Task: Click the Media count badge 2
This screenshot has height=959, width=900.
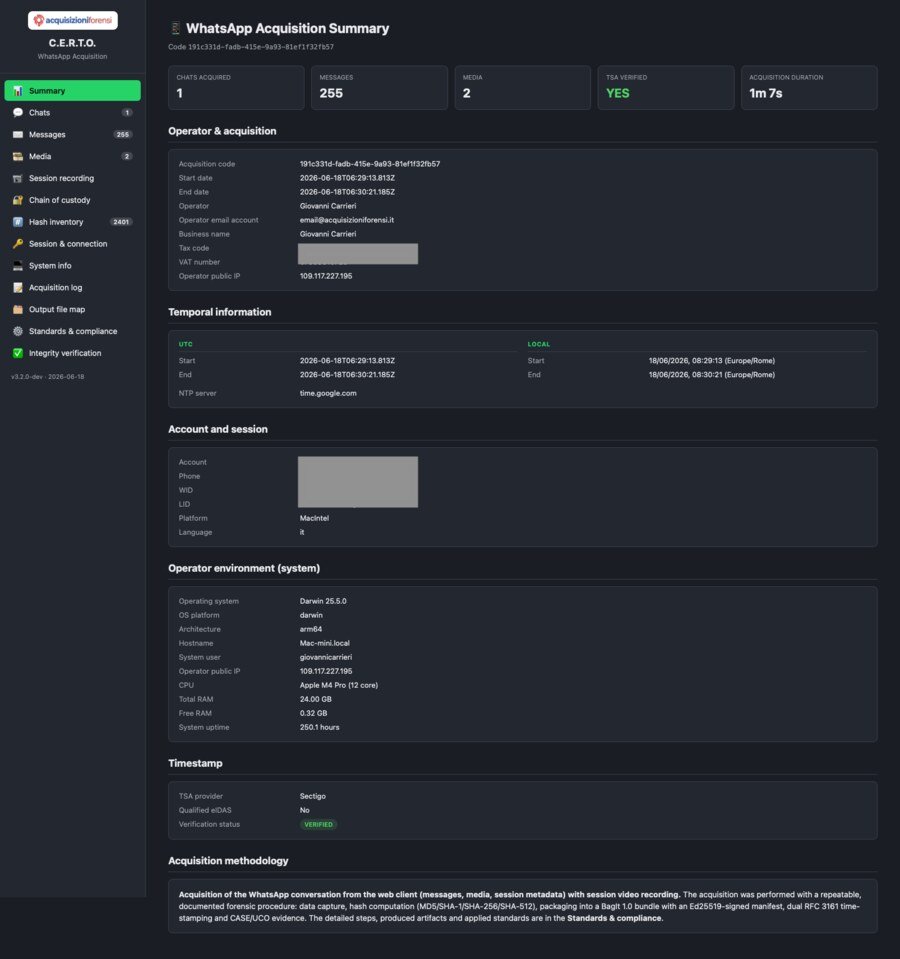Action: tap(127, 157)
